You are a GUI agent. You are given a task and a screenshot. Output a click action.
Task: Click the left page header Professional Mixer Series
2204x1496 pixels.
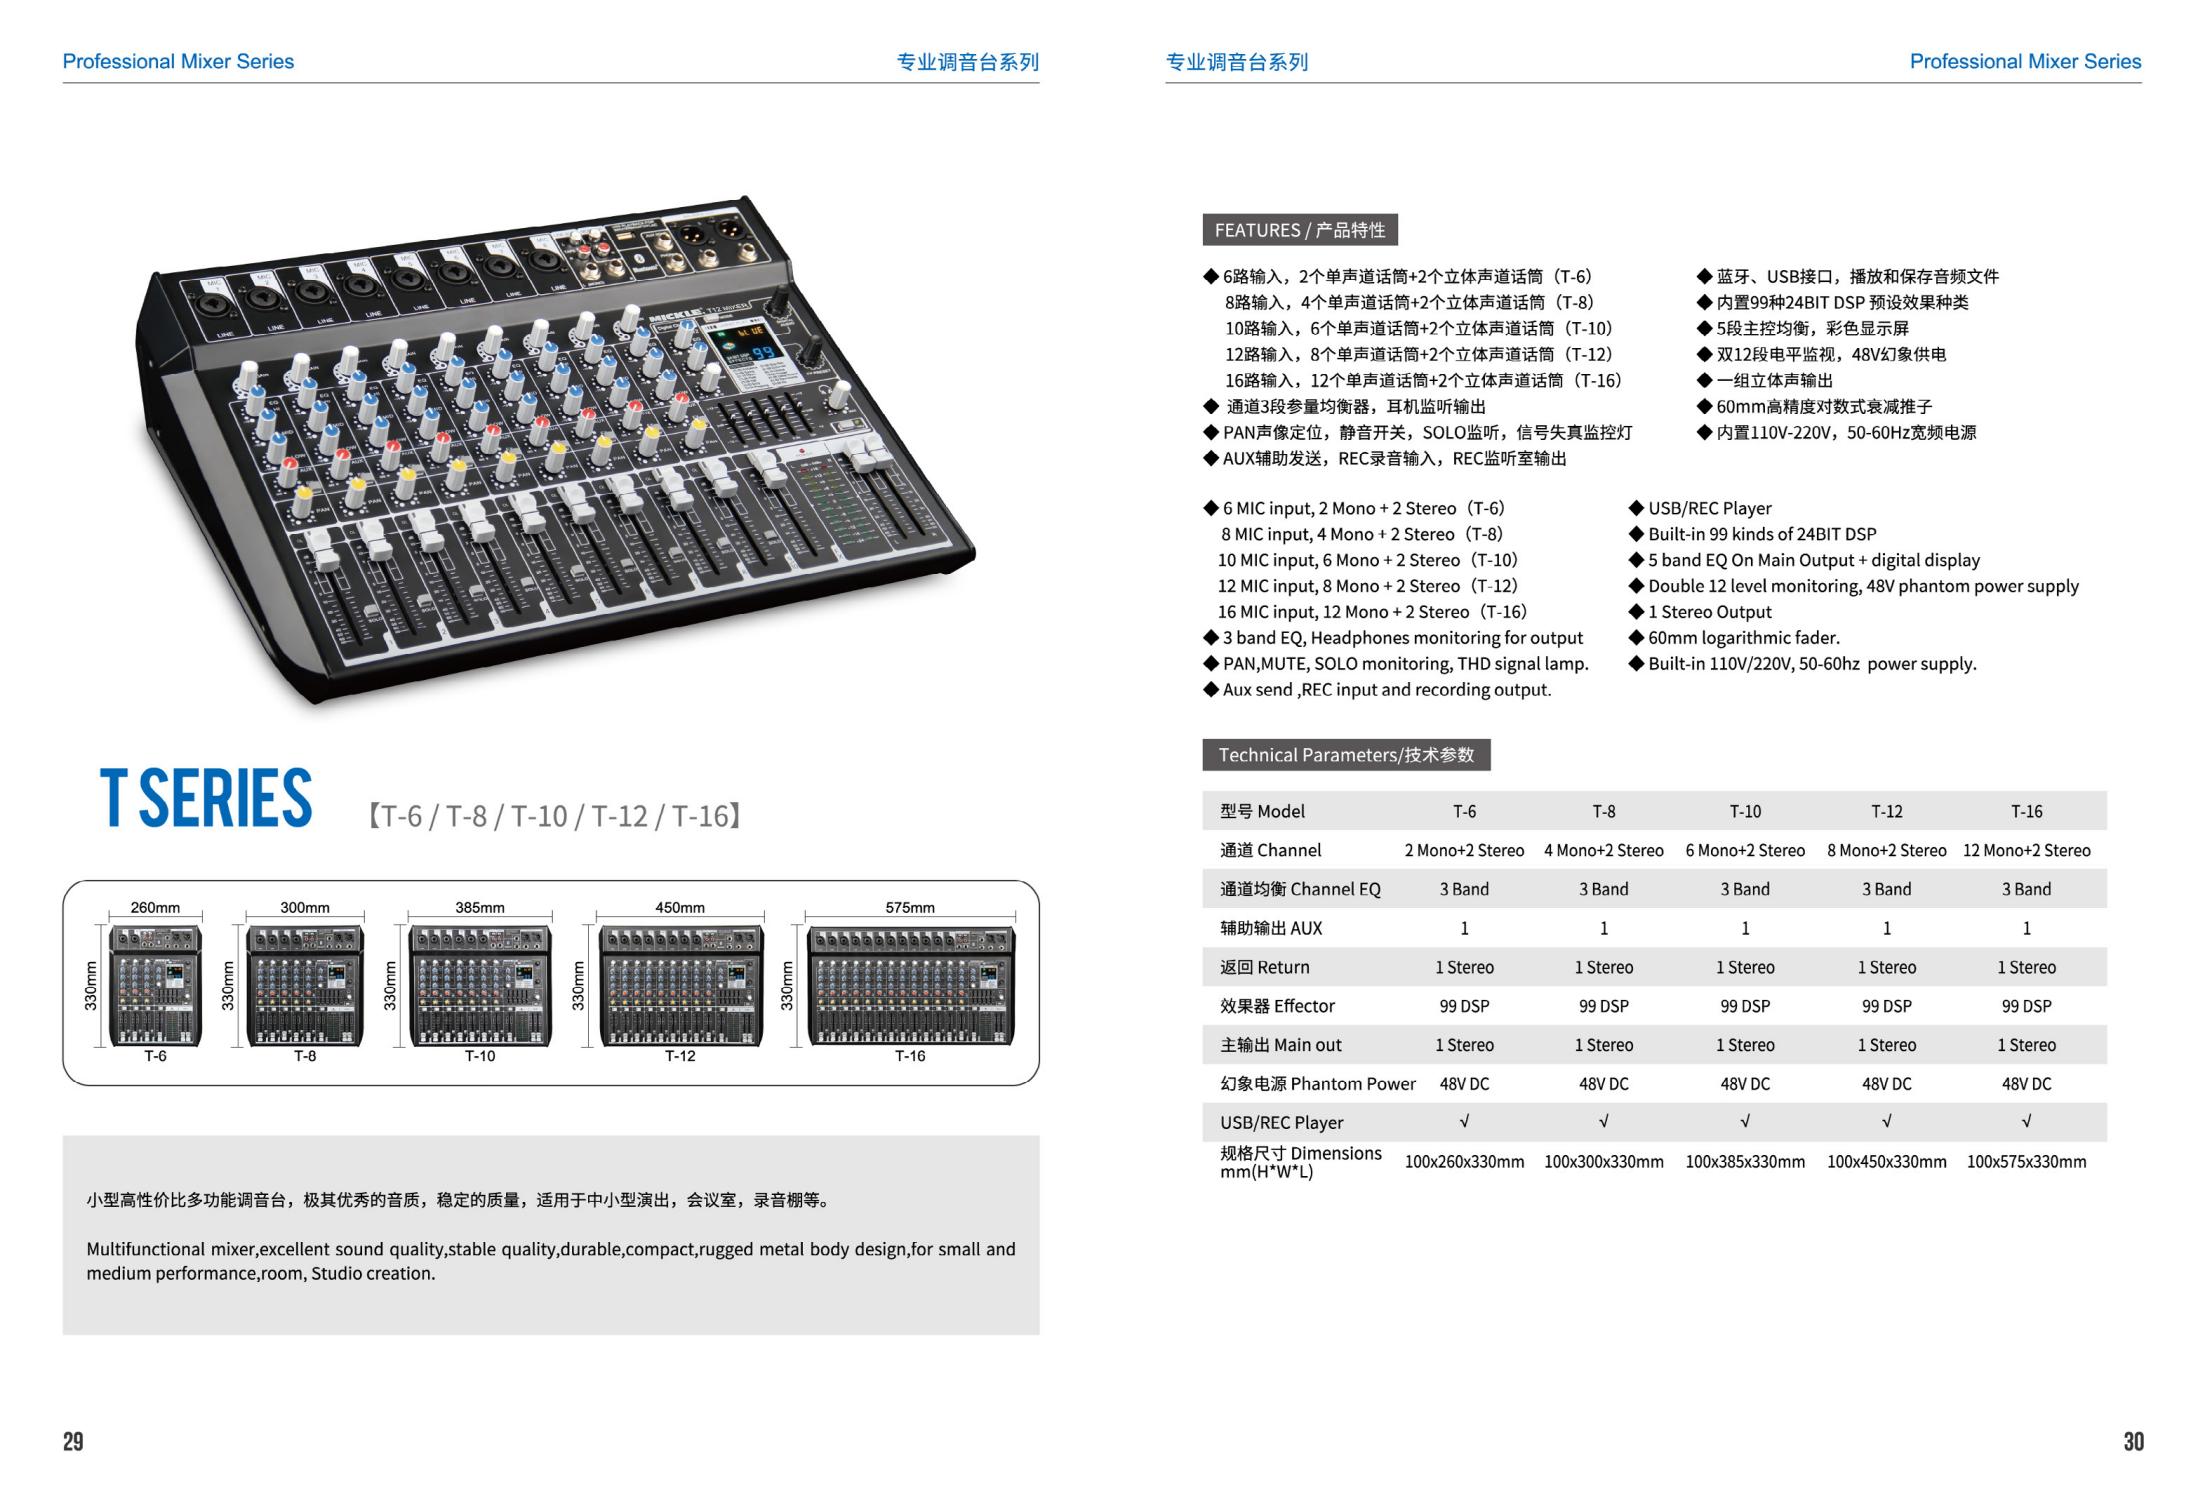[x=178, y=61]
